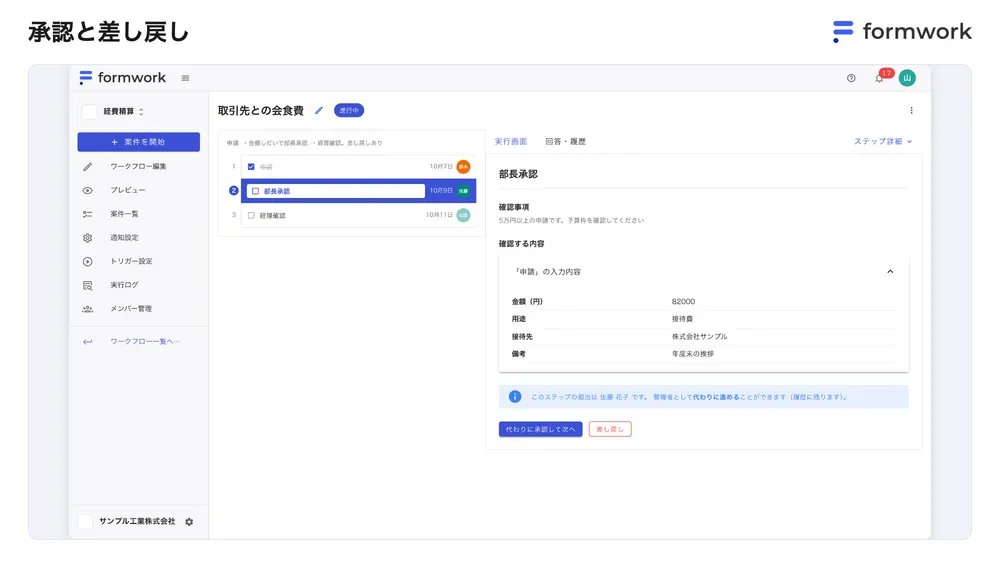Image resolution: width=1000 pixels, height=564 pixels.
Task: Expand the ステップ詳細 dropdown
Action: (883, 141)
